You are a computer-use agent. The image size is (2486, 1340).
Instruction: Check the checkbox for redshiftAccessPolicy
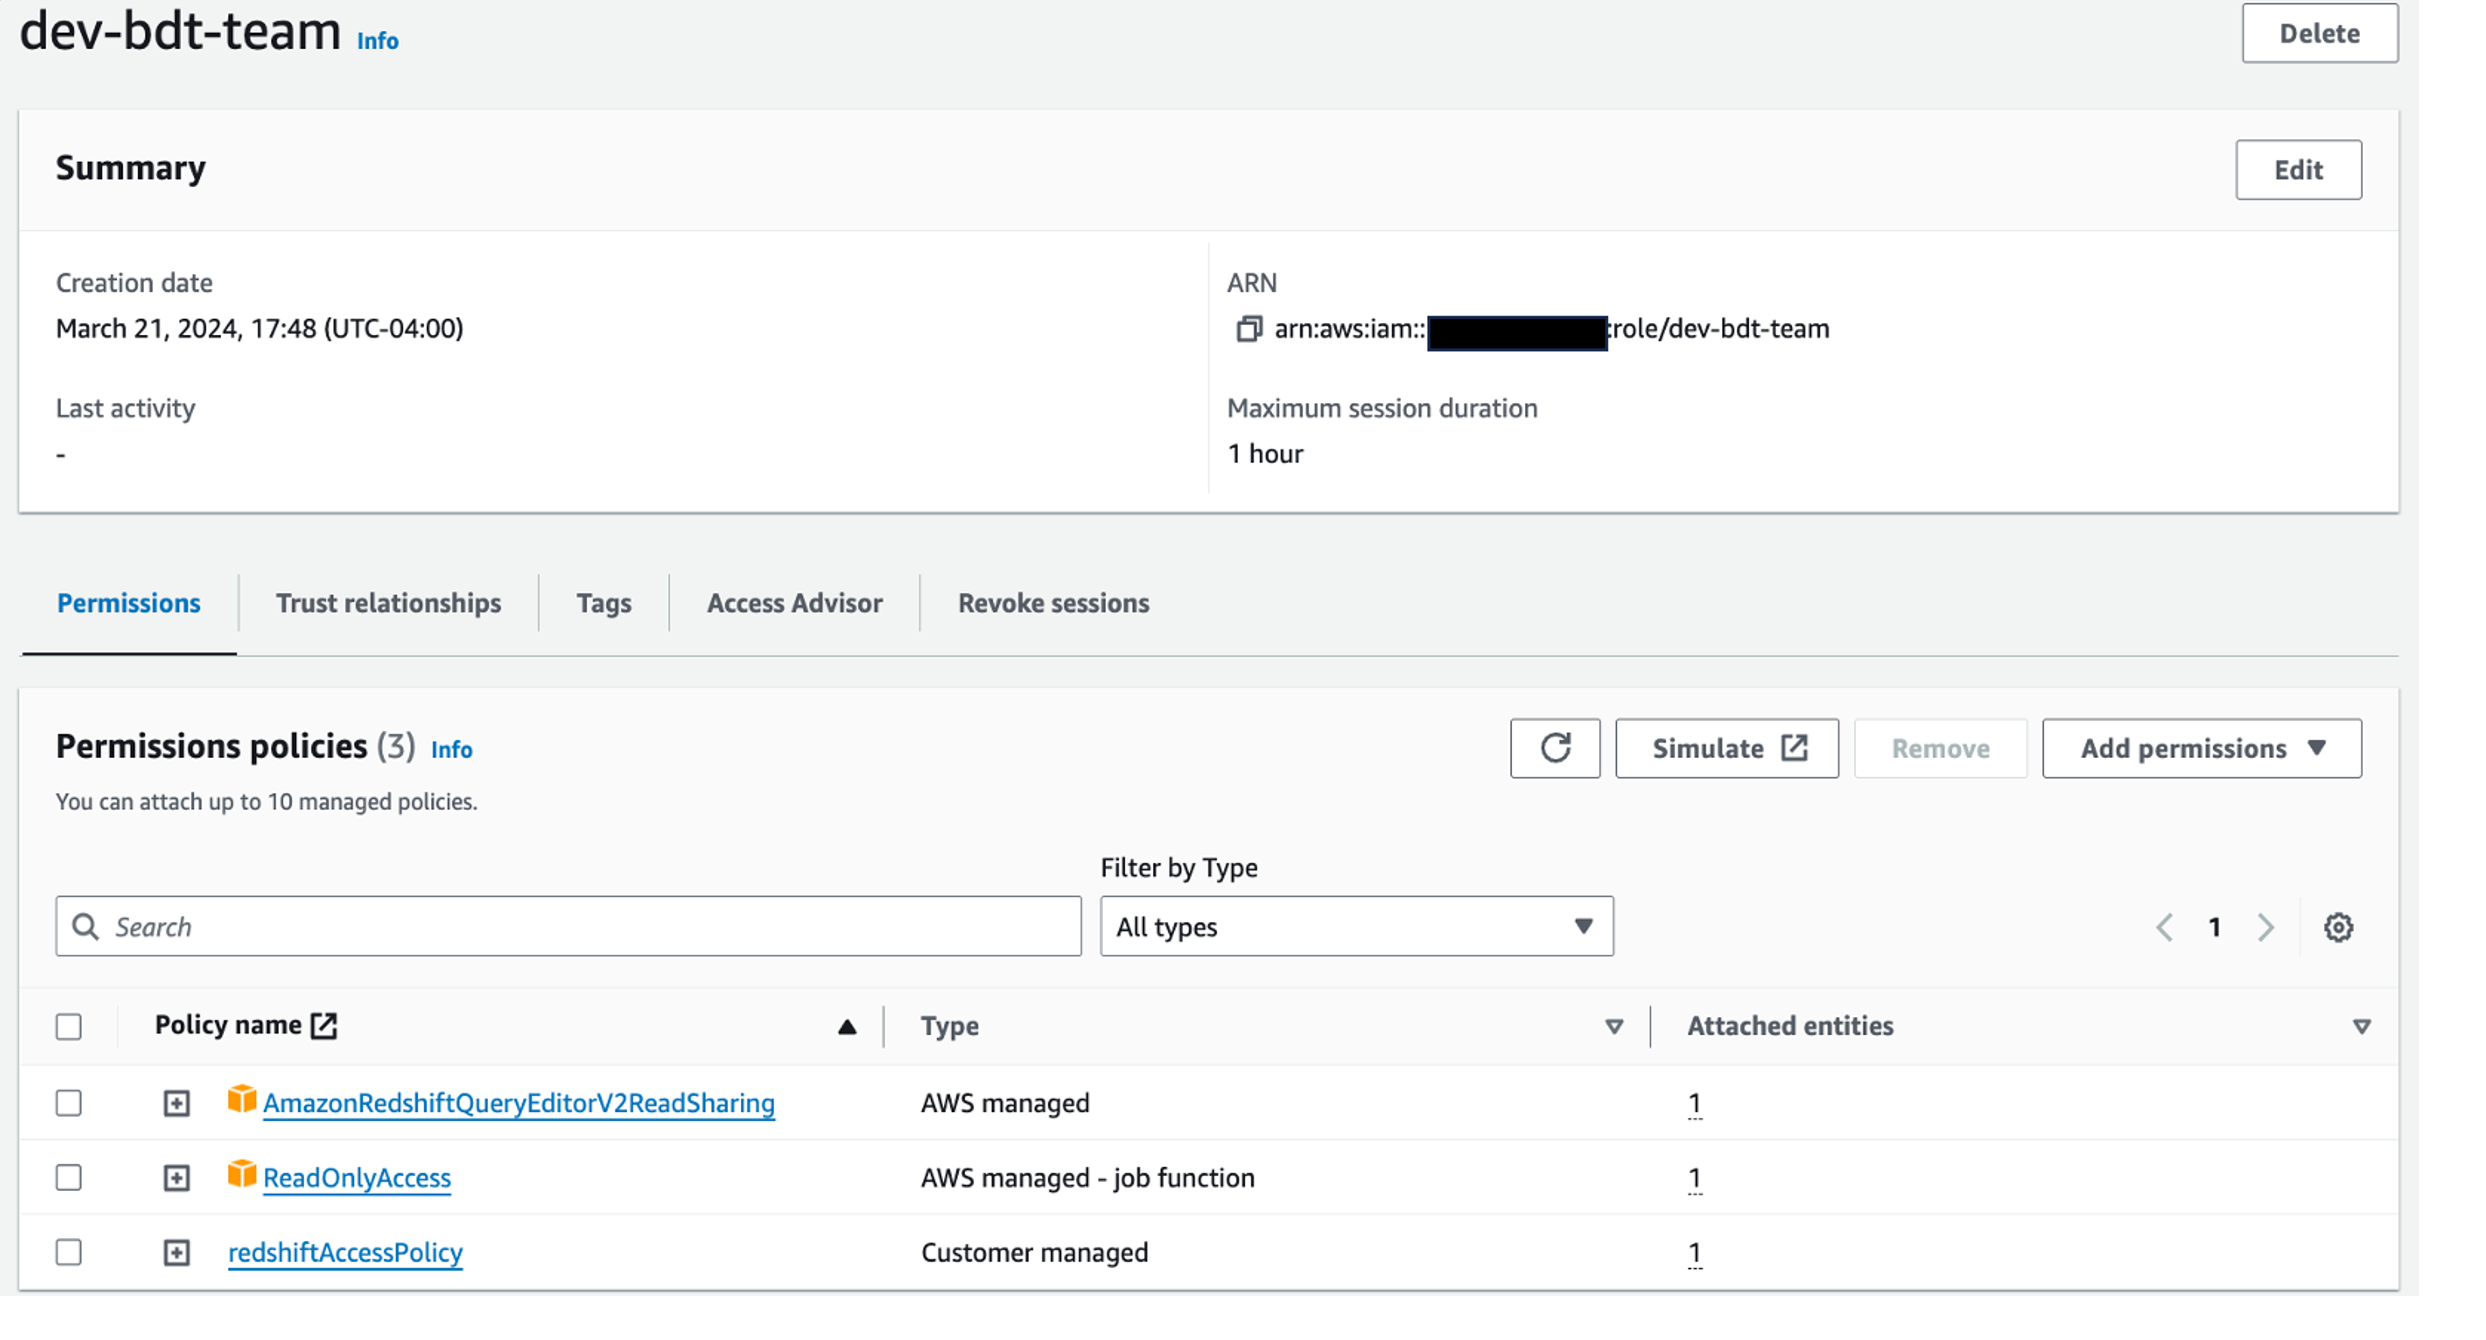(x=69, y=1252)
